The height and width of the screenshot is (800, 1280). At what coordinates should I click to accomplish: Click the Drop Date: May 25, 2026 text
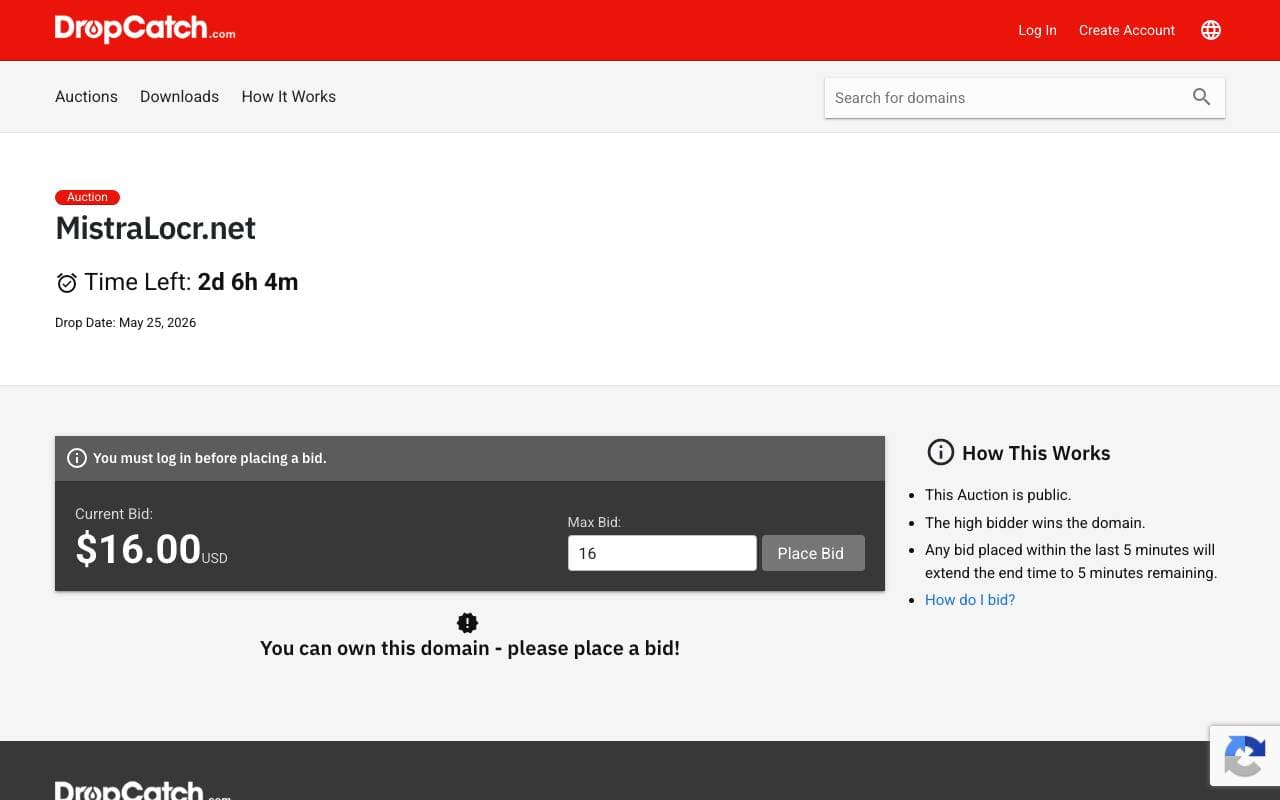pos(125,323)
